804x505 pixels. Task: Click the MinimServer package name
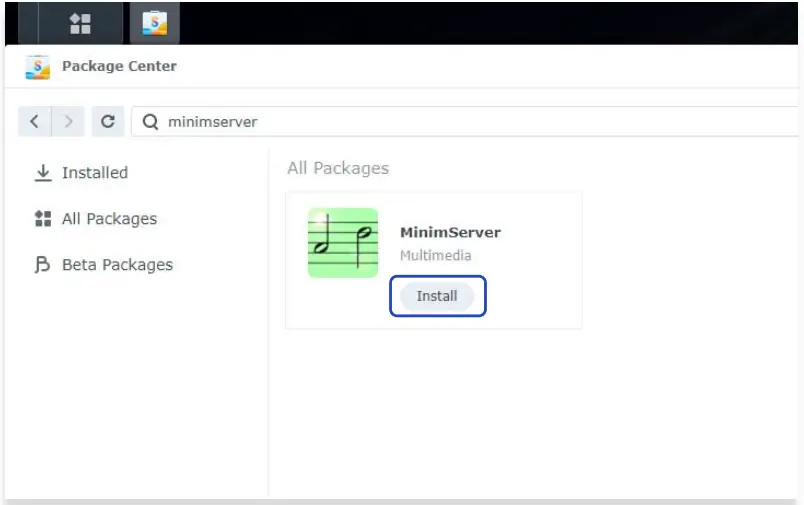(450, 232)
